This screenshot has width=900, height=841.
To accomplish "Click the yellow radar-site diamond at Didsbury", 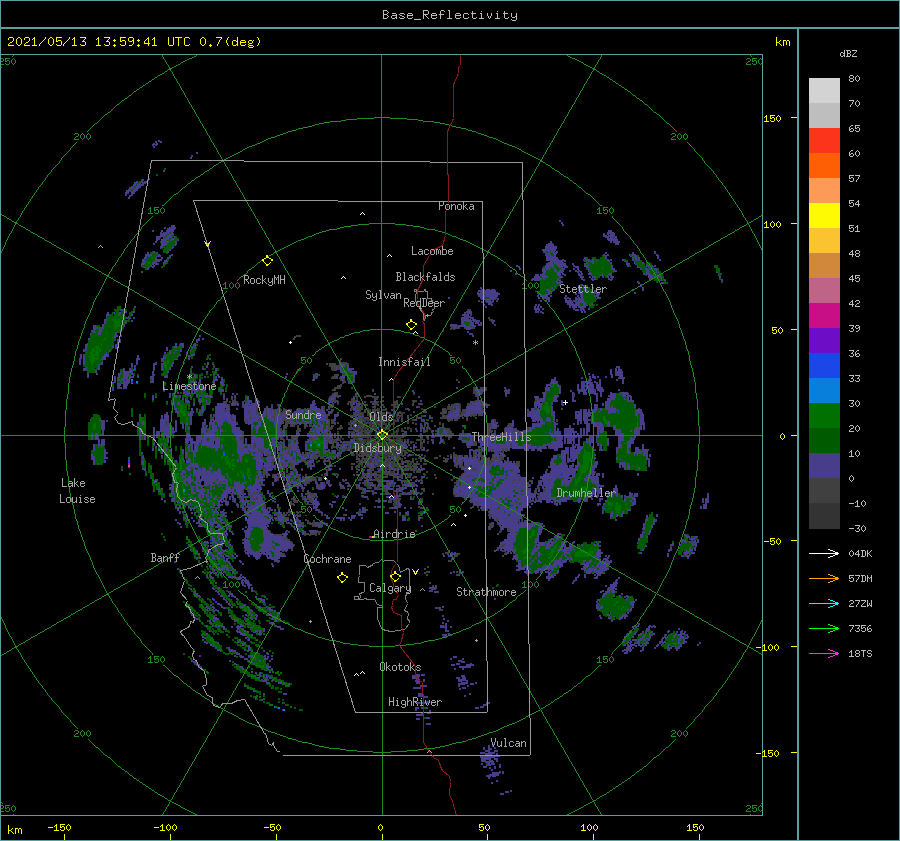I will [382, 435].
